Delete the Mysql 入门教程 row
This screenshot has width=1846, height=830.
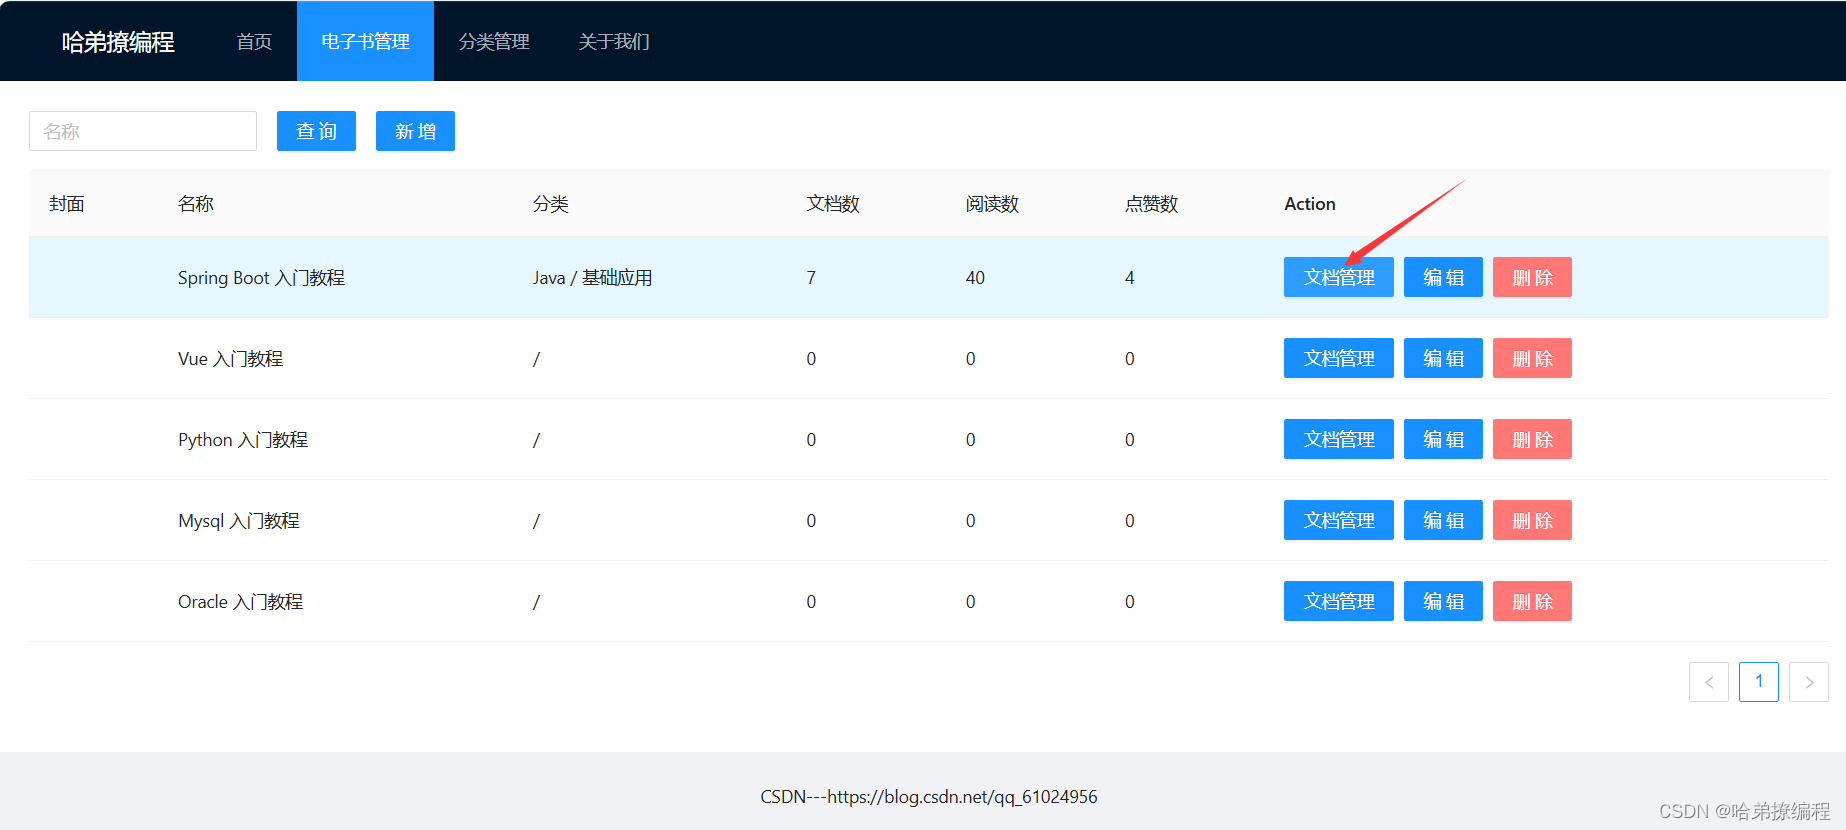[1532, 520]
